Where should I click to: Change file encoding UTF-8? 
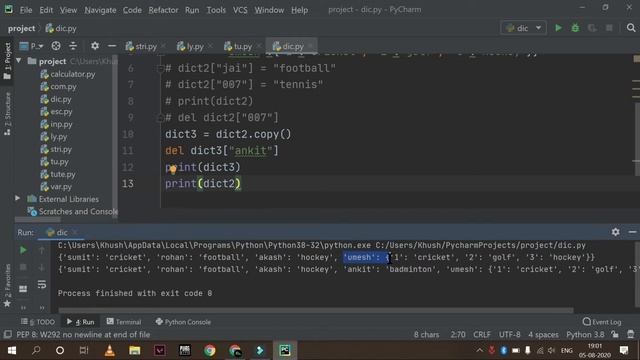pos(509,334)
